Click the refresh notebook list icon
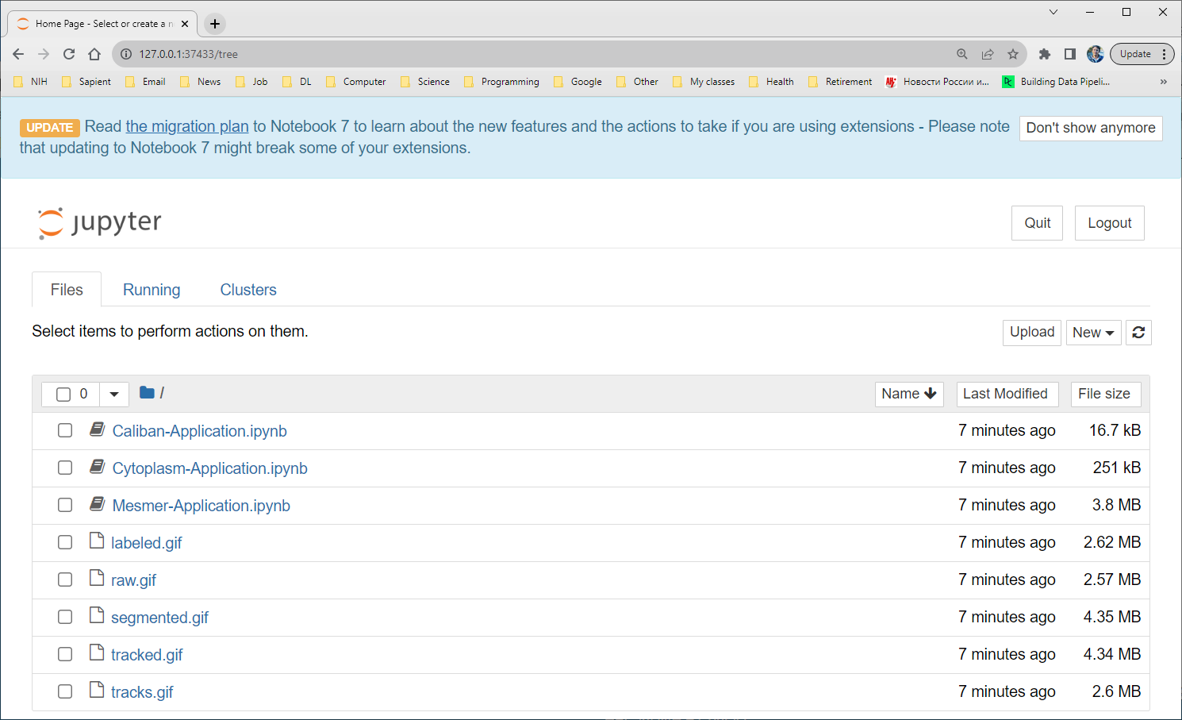The width and height of the screenshot is (1182, 720). click(1138, 333)
